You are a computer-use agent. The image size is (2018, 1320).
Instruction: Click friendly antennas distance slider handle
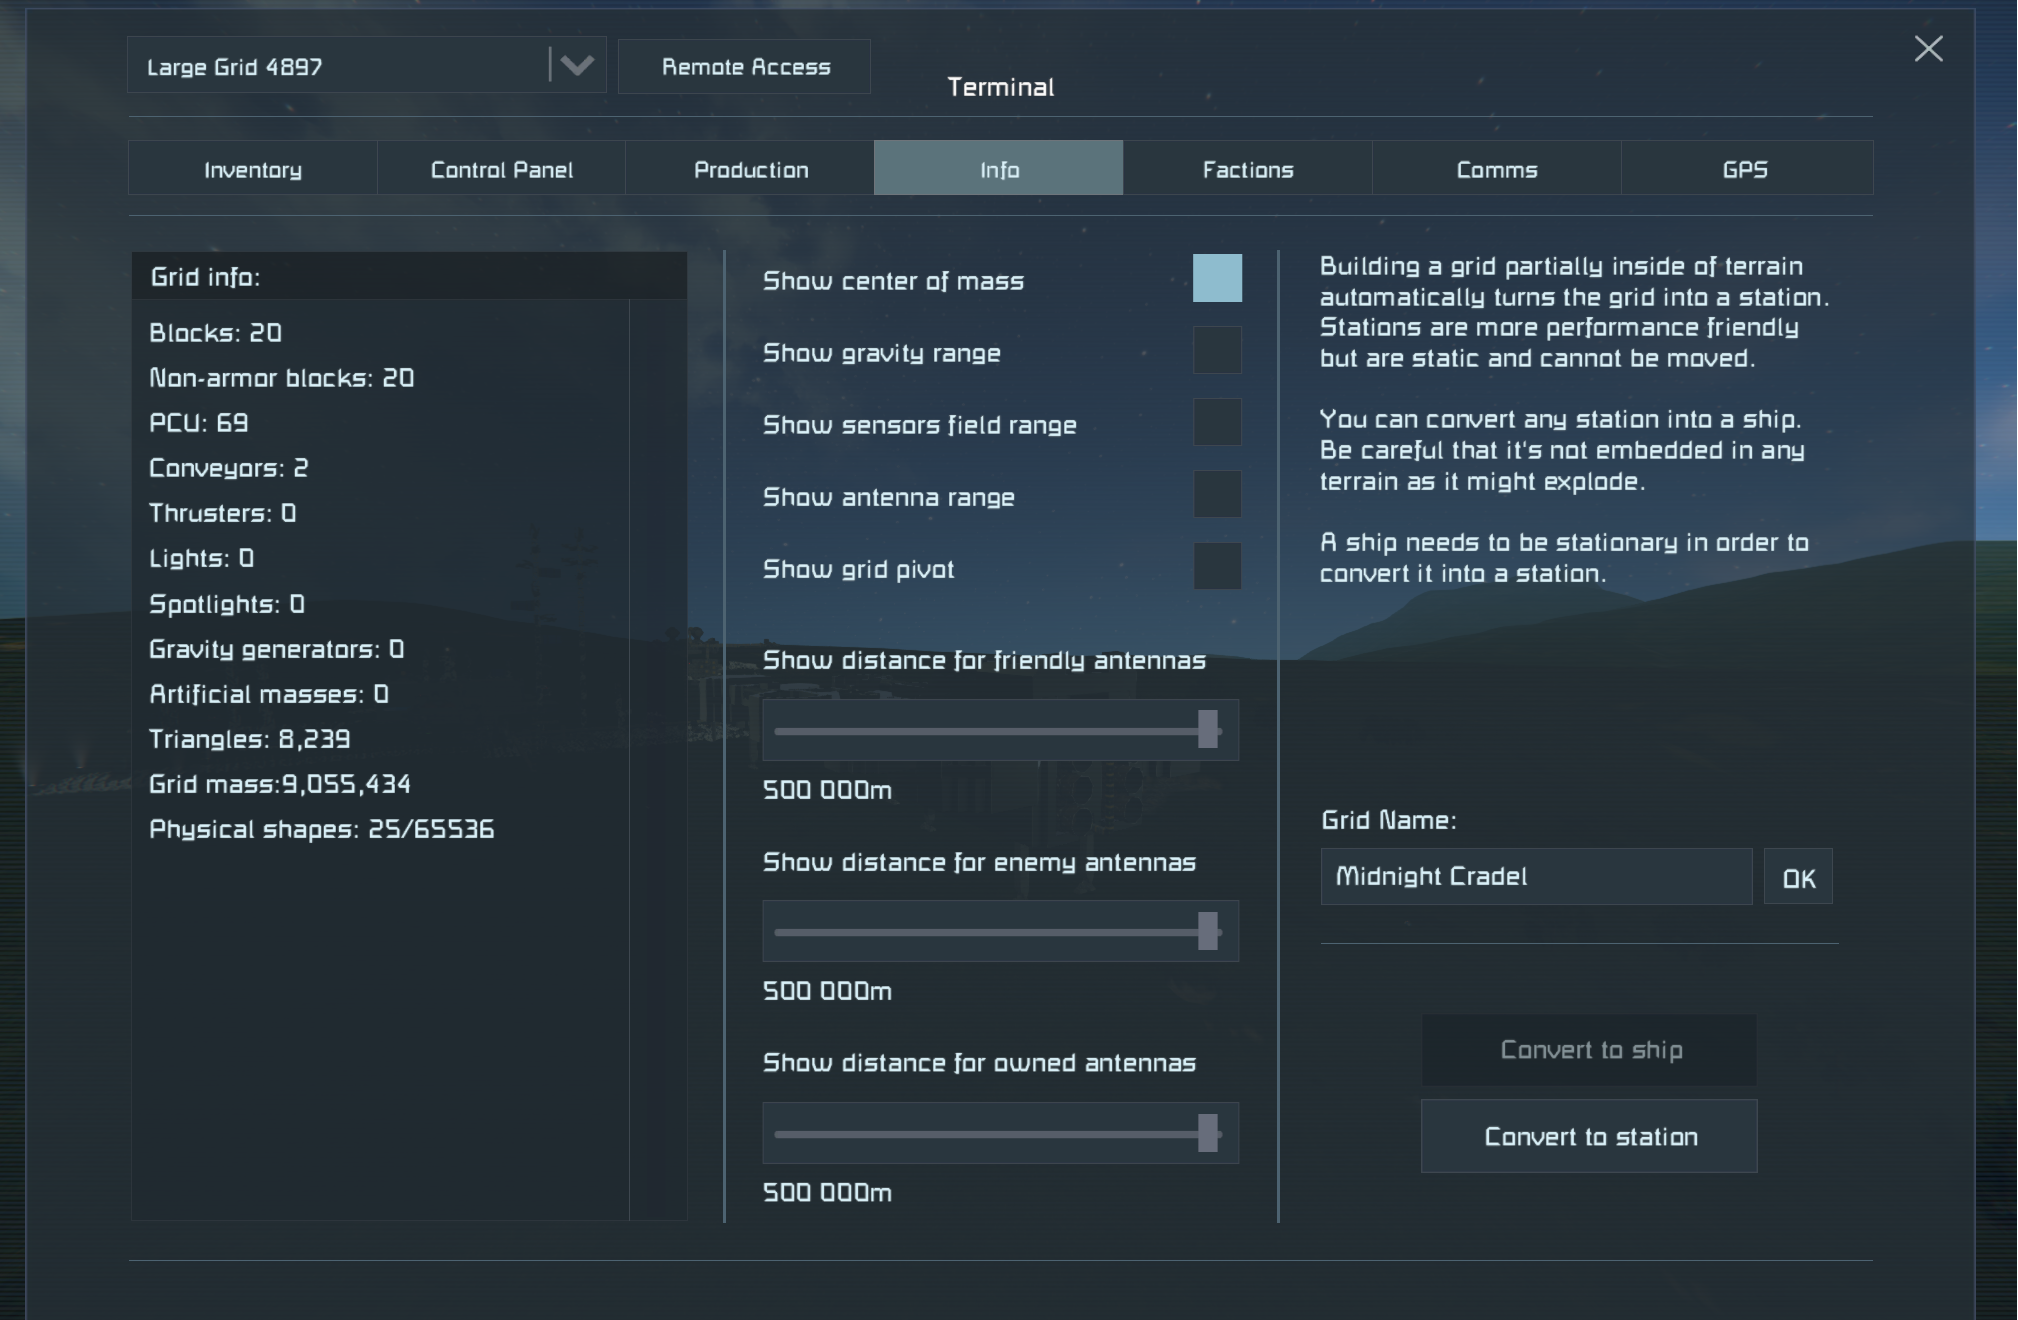[1208, 730]
